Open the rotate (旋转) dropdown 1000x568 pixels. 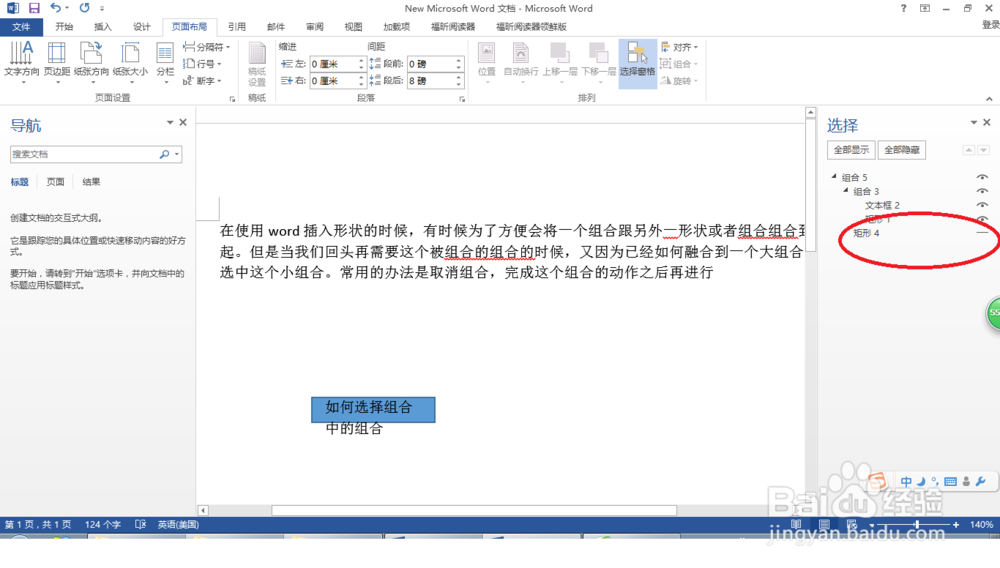point(679,81)
